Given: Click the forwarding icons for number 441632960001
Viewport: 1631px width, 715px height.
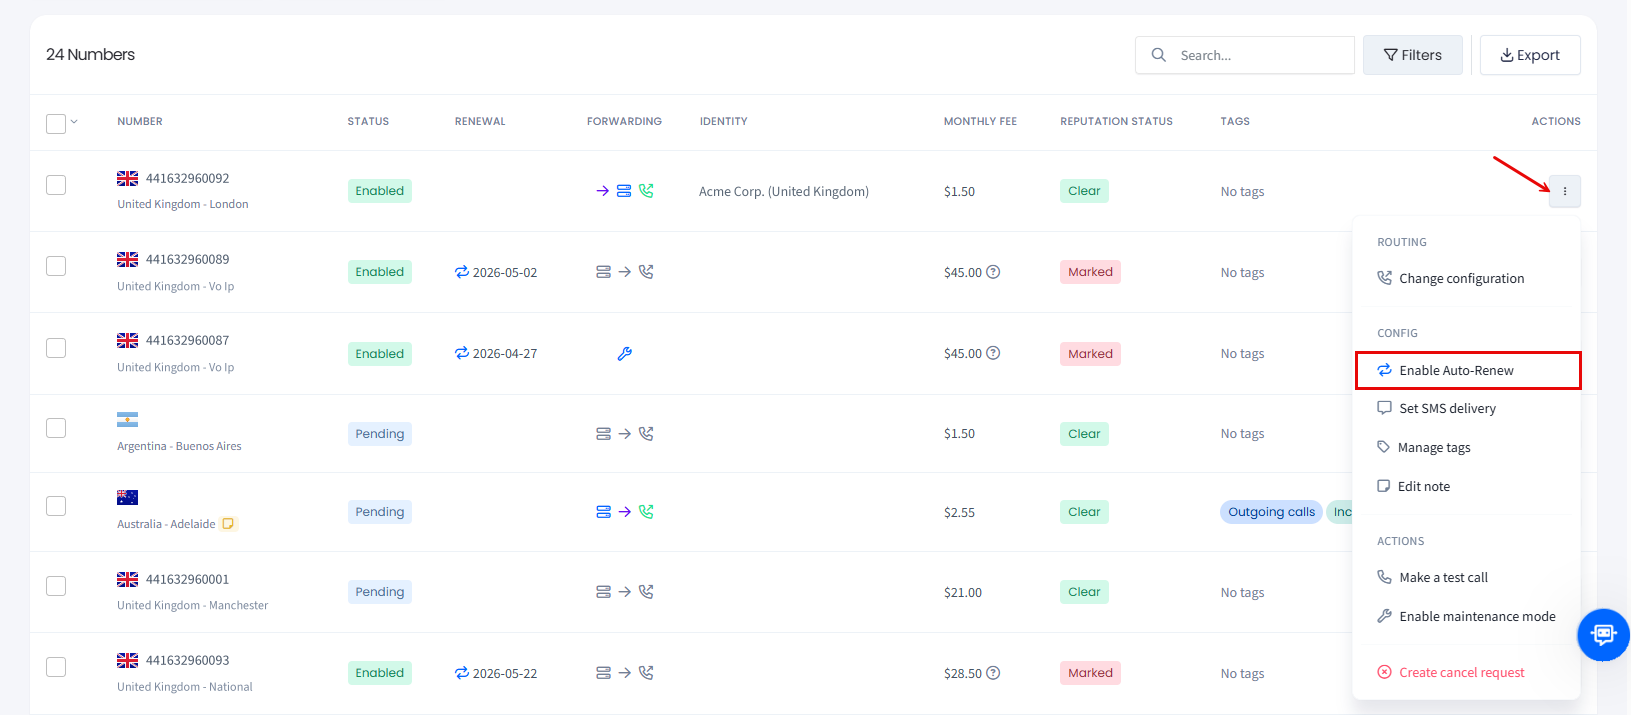Looking at the screenshot, I should pos(624,592).
